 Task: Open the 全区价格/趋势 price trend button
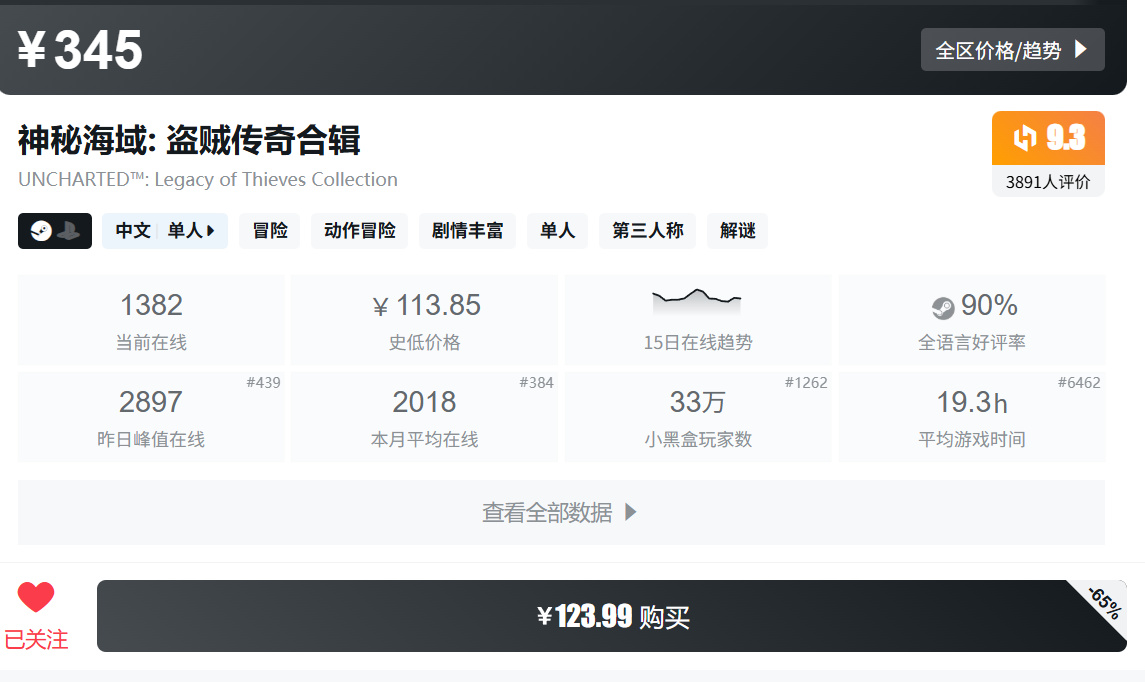pos(1012,50)
